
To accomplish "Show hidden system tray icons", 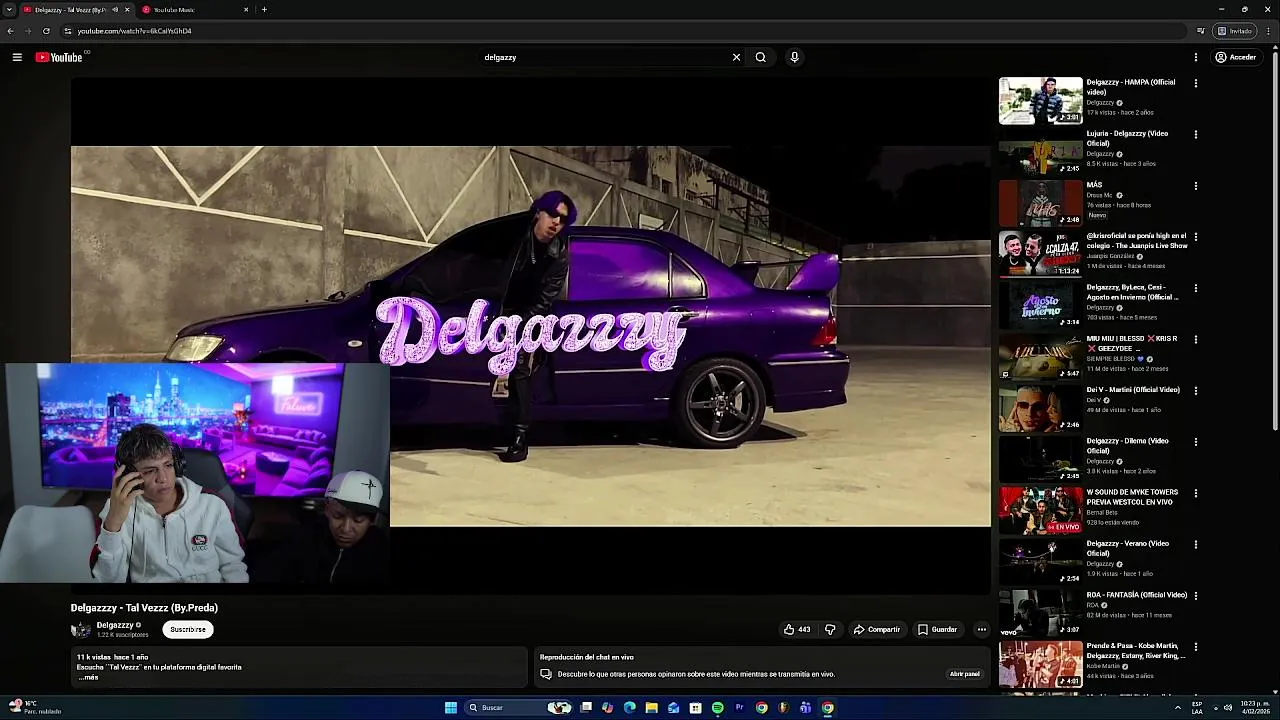I will pyautogui.click(x=1178, y=708).
